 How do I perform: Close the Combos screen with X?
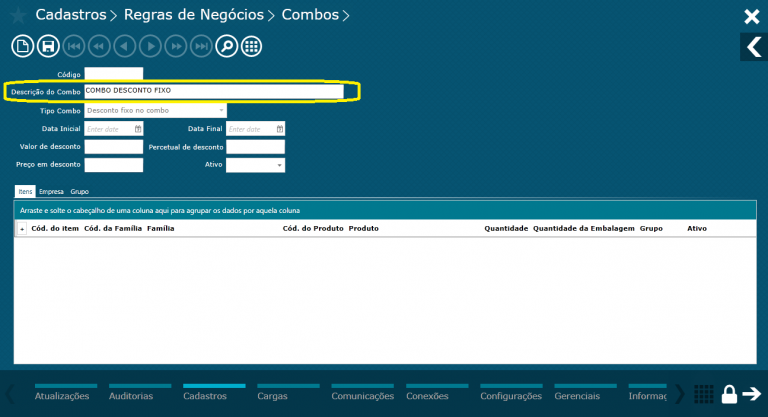pos(752,17)
